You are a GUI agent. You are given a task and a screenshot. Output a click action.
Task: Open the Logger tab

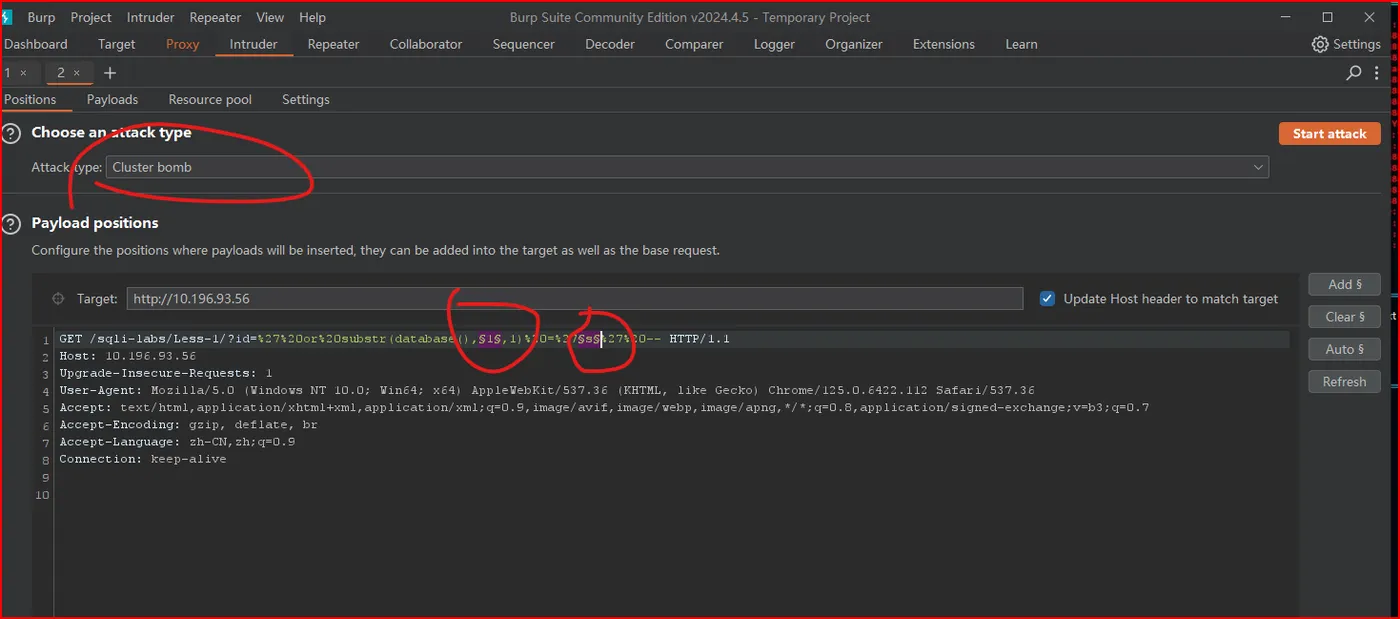775,44
